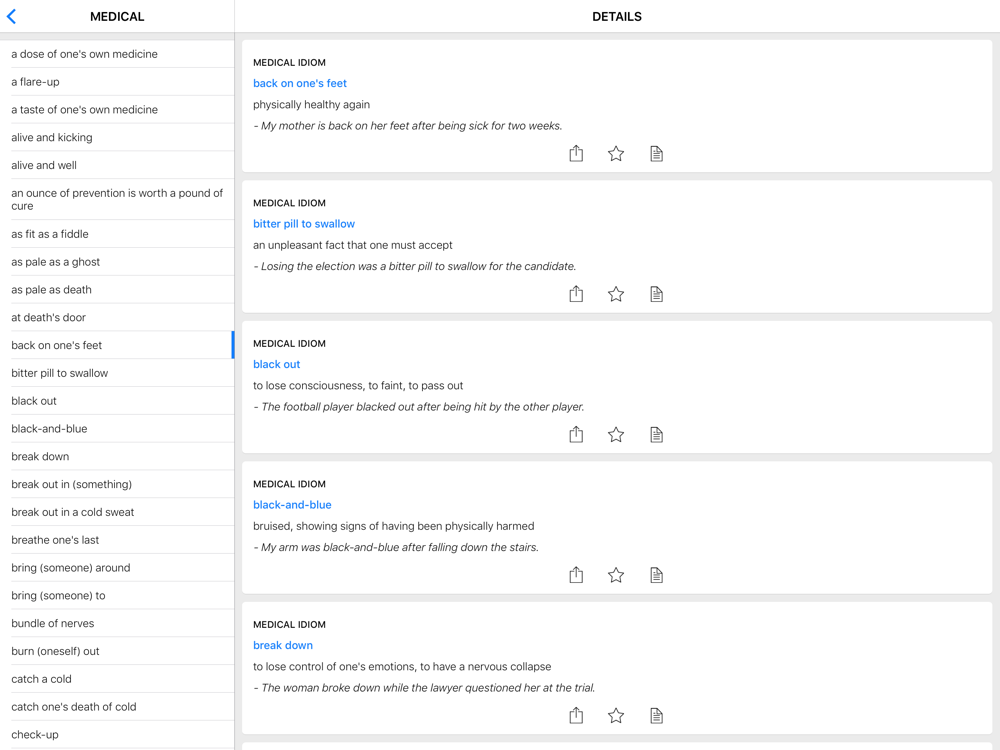Tap the blue 'break down' heading link
Screen dimensions: 1000x750
pyautogui.click(x=283, y=645)
